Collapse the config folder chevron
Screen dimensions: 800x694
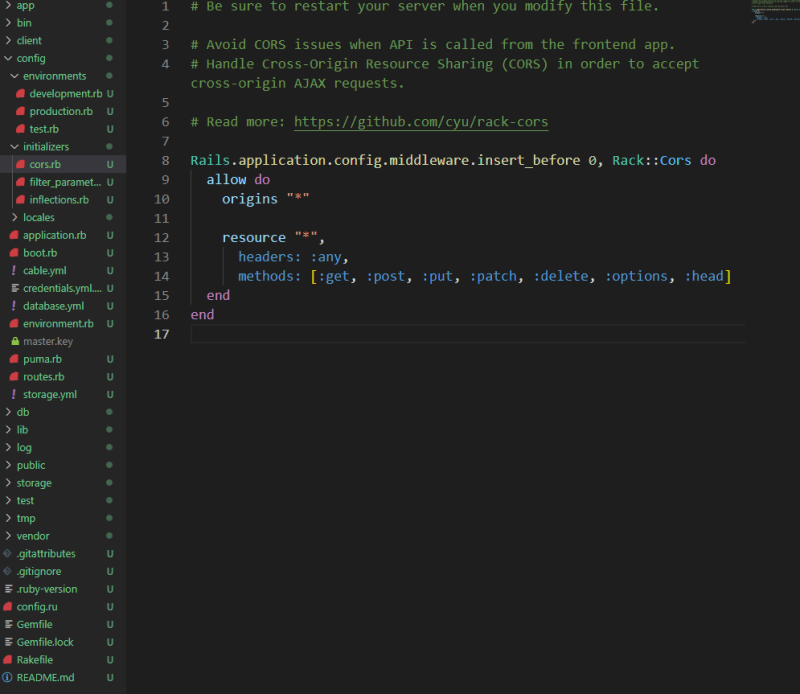(x=8, y=58)
